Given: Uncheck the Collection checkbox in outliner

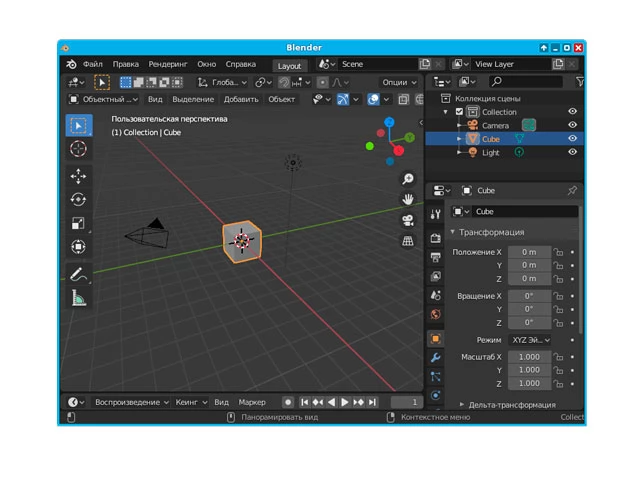Looking at the screenshot, I should 459,112.
